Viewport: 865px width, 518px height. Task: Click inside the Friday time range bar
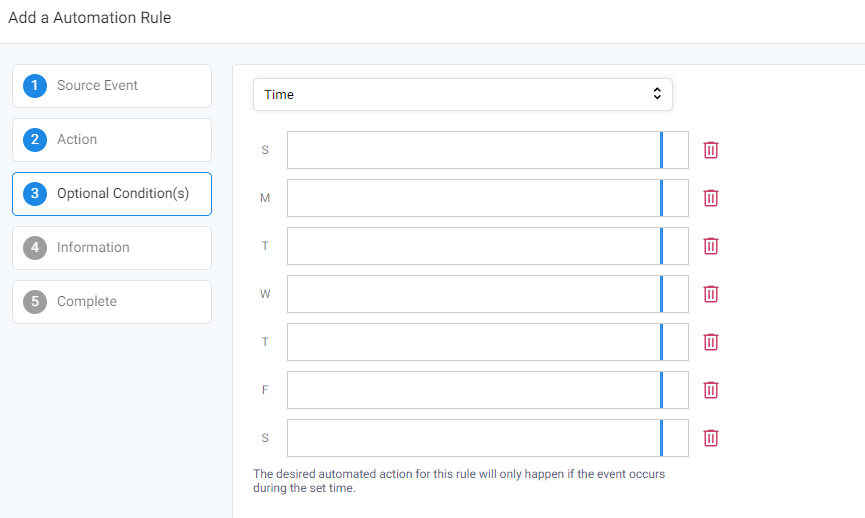[x=488, y=390]
